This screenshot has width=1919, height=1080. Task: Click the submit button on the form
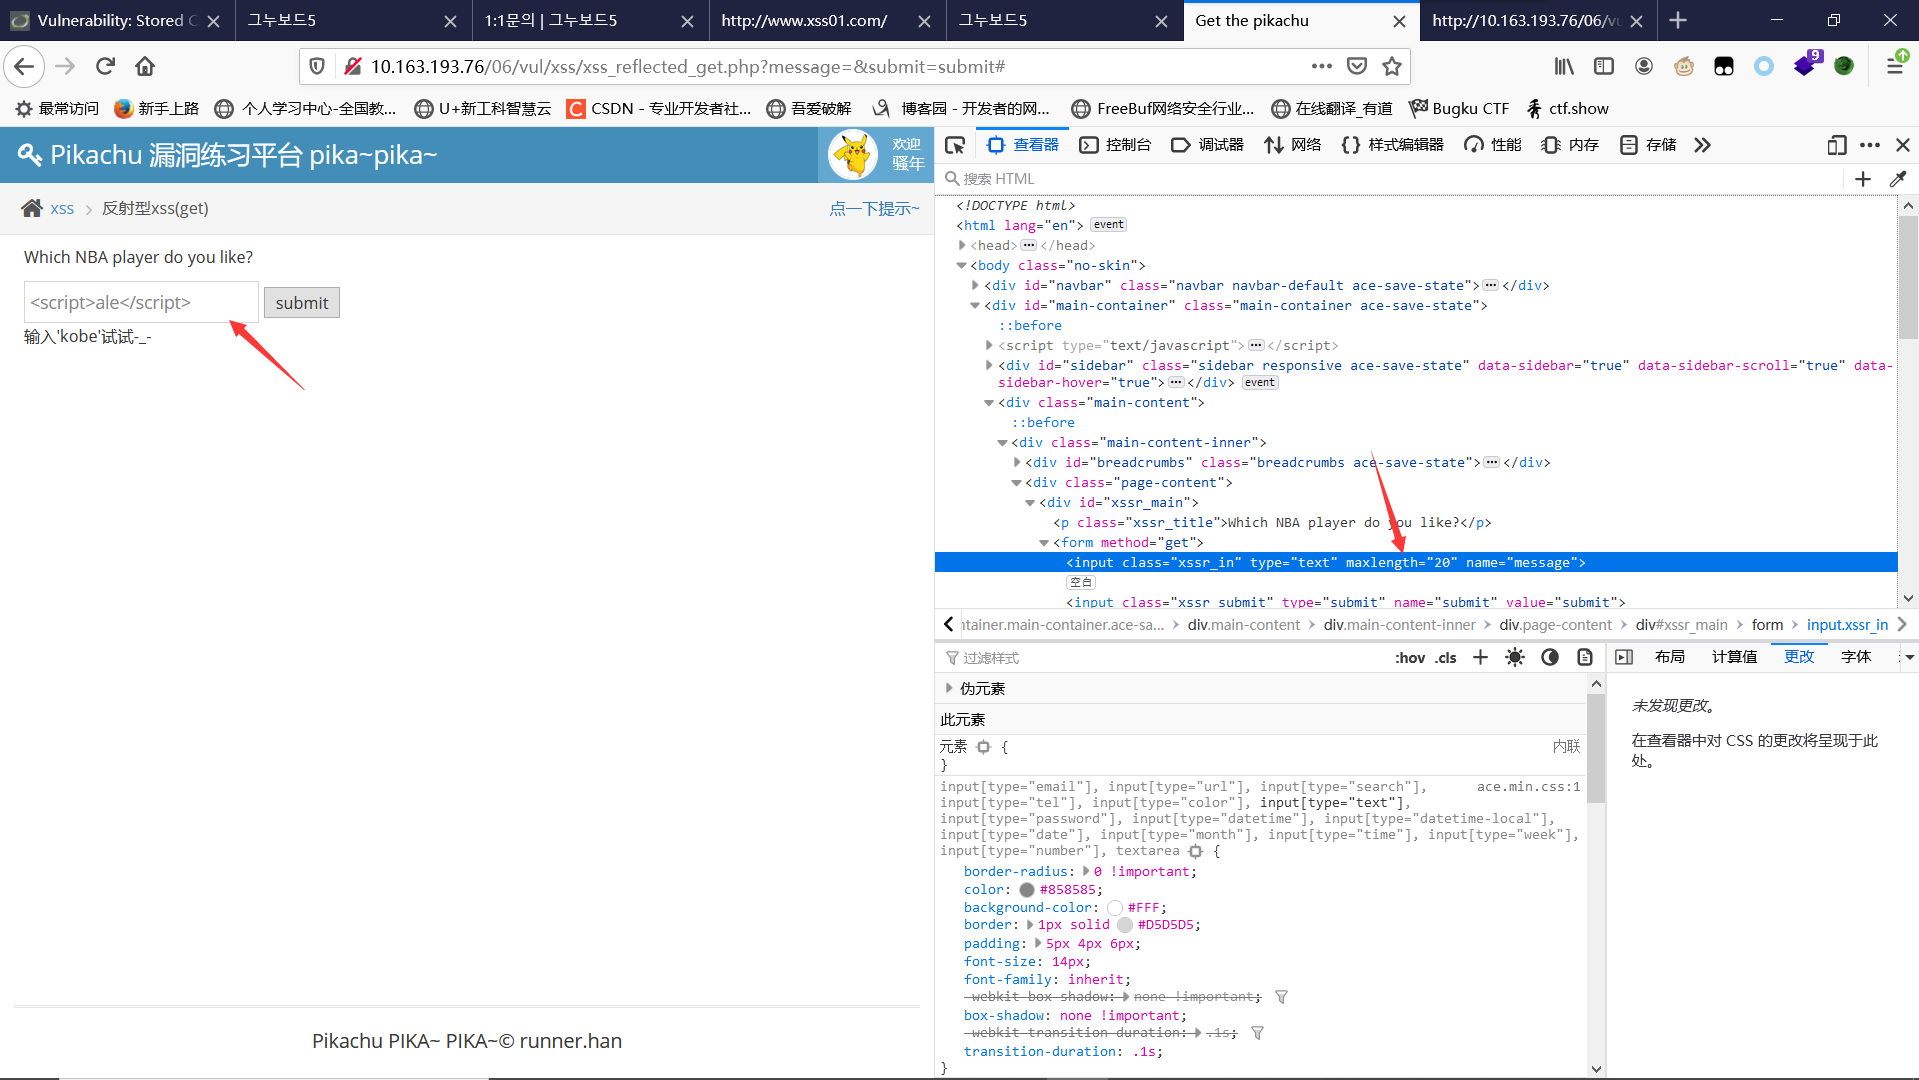coord(302,303)
